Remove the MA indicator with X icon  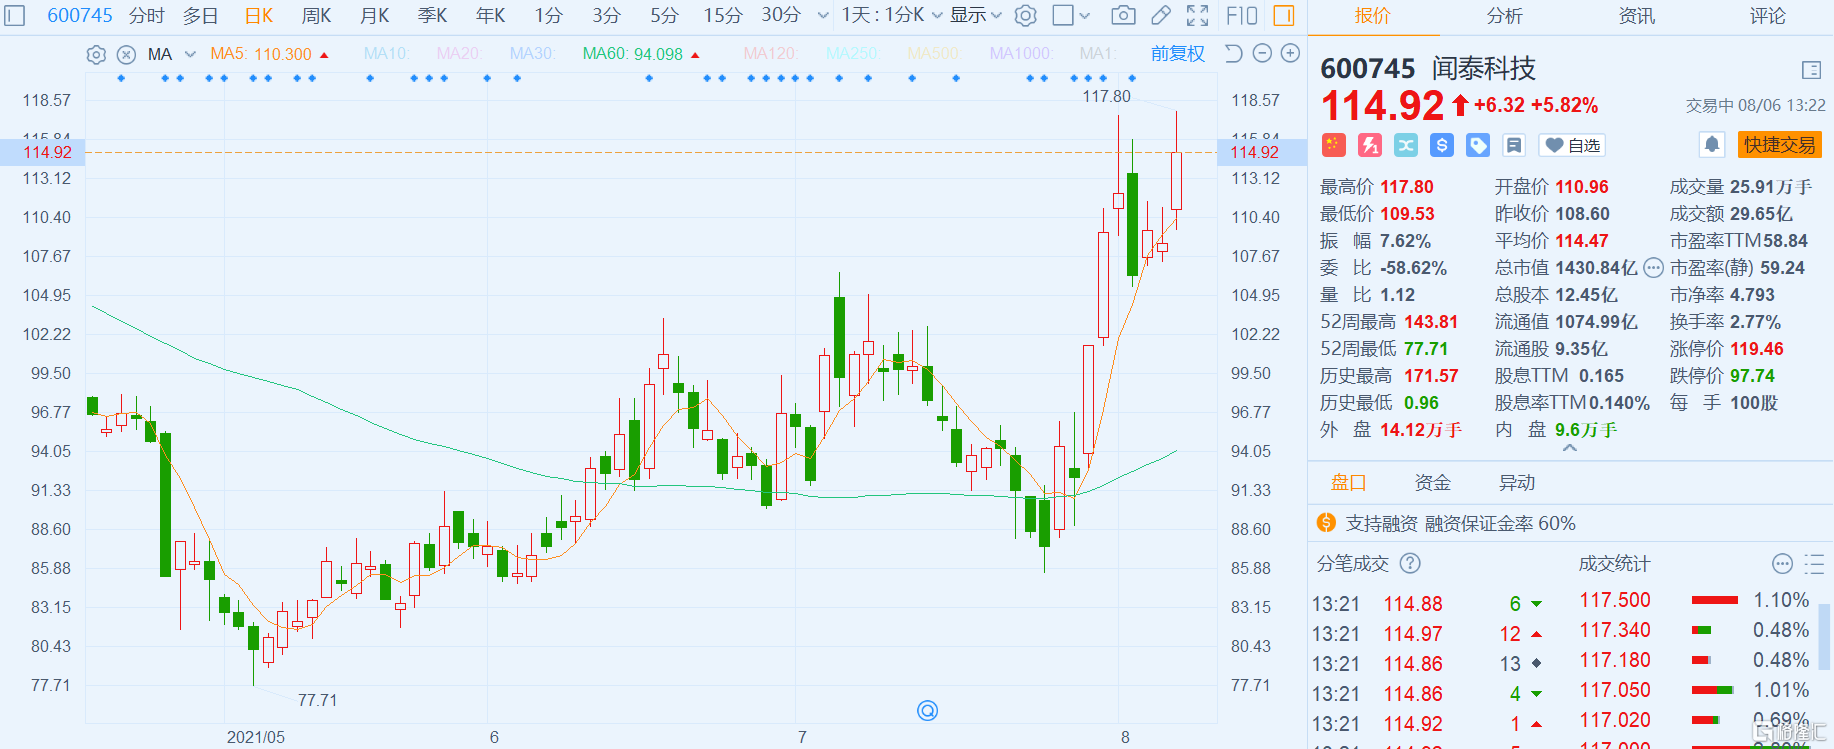pyautogui.click(x=126, y=55)
